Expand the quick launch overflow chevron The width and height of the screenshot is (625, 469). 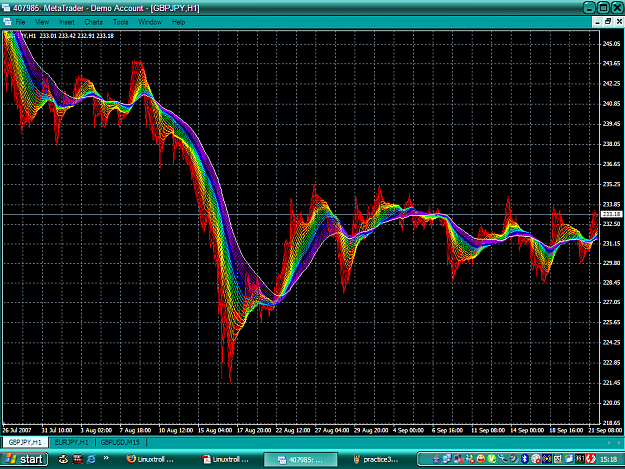point(106,458)
